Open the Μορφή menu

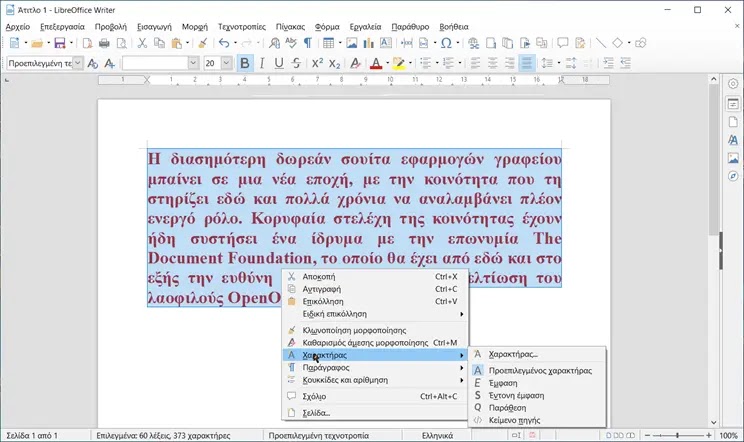pyautogui.click(x=195, y=27)
